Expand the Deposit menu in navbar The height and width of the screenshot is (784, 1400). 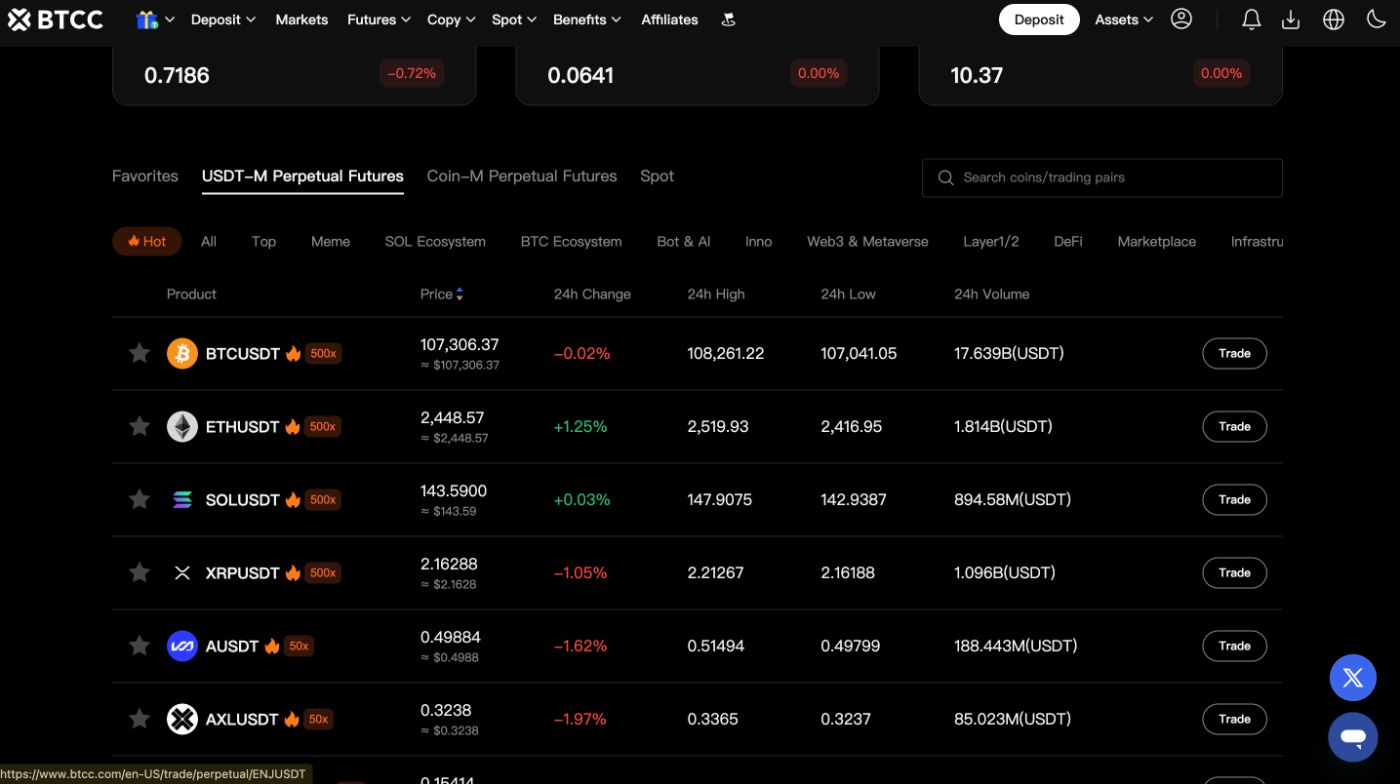point(223,19)
